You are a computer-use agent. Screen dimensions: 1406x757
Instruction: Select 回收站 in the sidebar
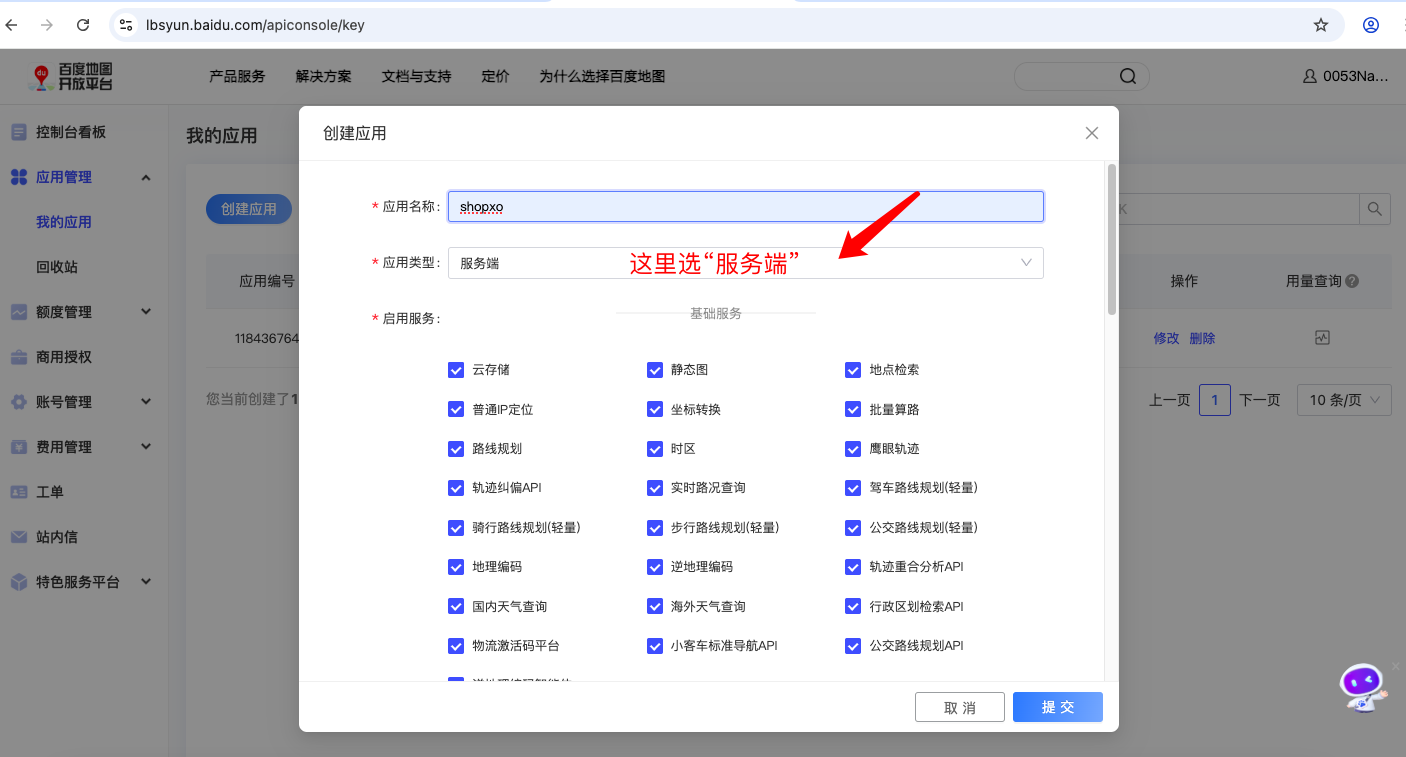(57, 267)
